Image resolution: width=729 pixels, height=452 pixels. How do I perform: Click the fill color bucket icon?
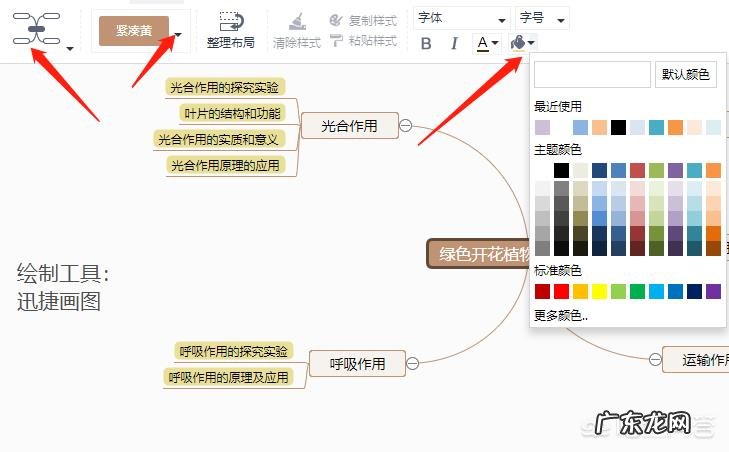point(518,43)
